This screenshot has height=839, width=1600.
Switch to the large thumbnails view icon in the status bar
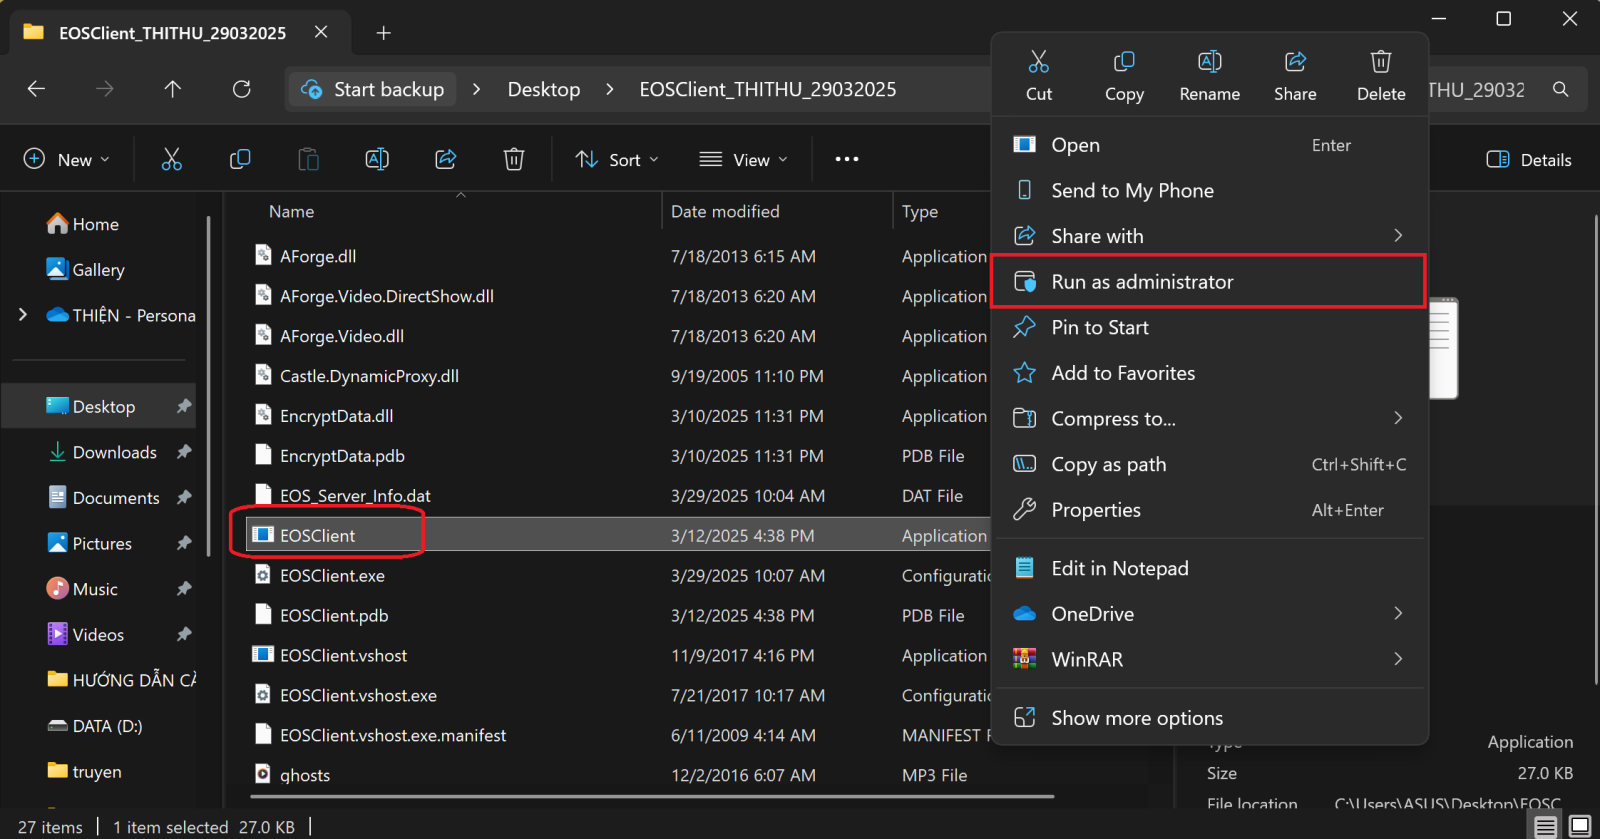pyautogui.click(x=1580, y=826)
